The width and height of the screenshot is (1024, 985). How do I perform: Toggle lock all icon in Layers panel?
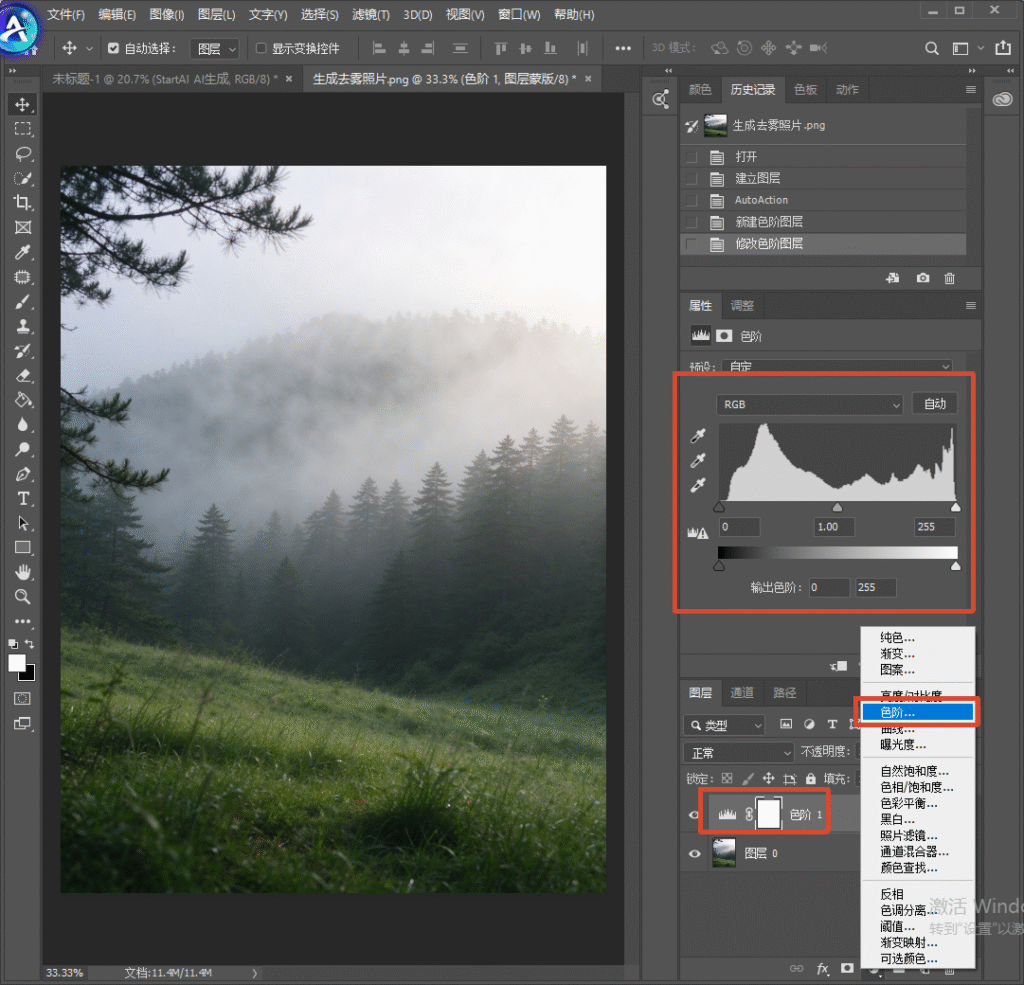(x=810, y=779)
